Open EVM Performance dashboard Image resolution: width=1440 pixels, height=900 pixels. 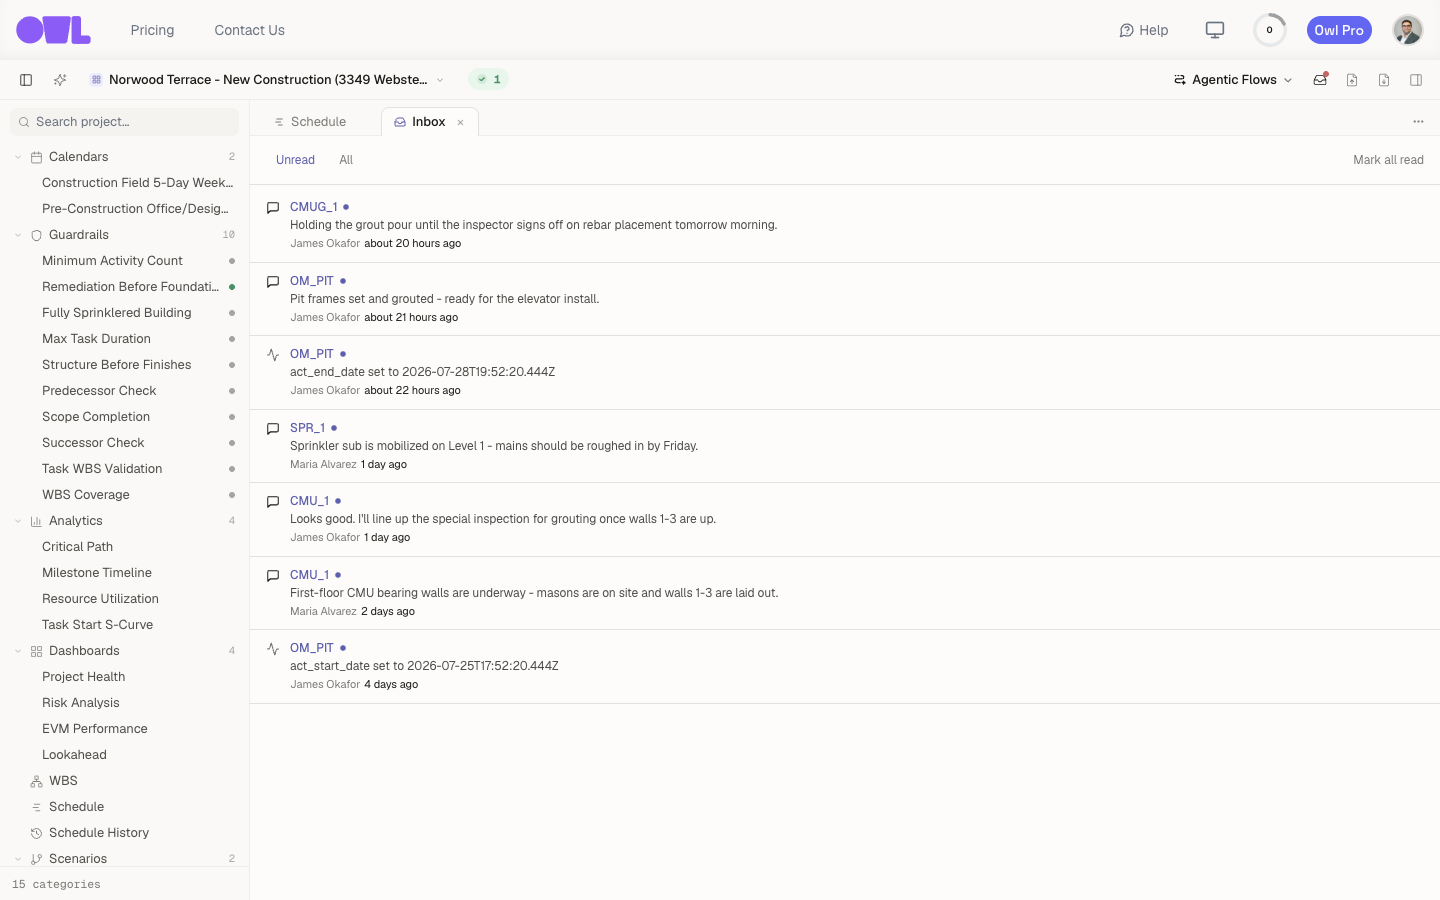point(94,729)
